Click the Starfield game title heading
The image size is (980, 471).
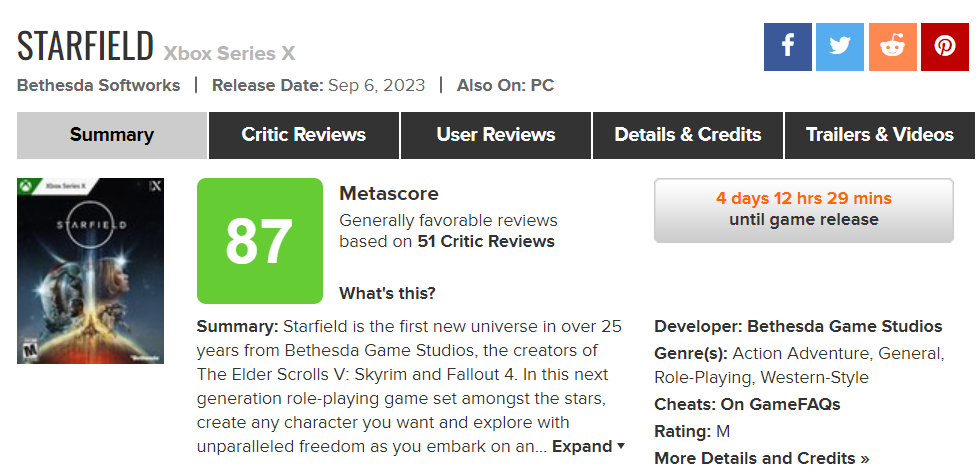[86, 46]
